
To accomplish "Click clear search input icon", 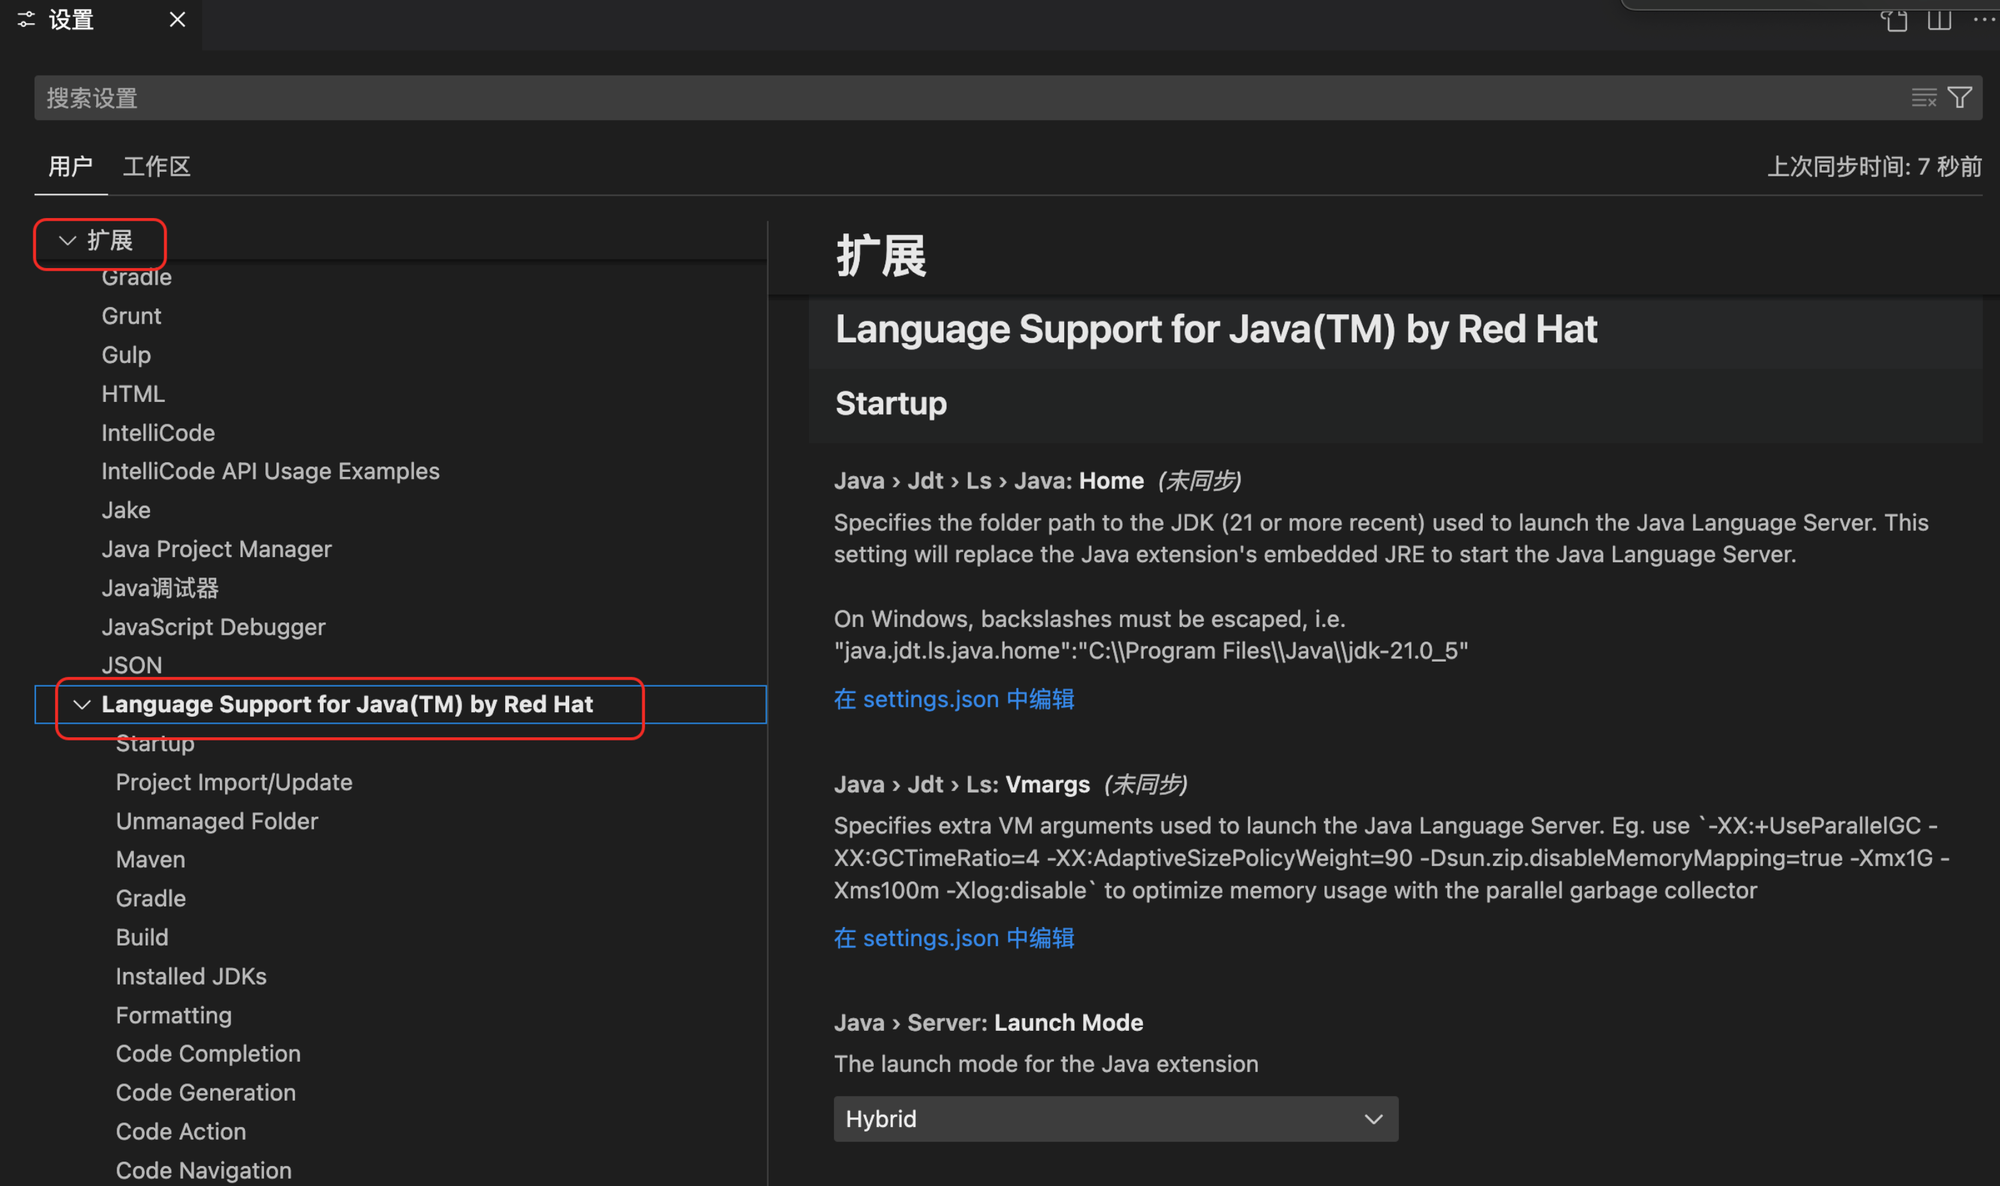I will point(1923,98).
